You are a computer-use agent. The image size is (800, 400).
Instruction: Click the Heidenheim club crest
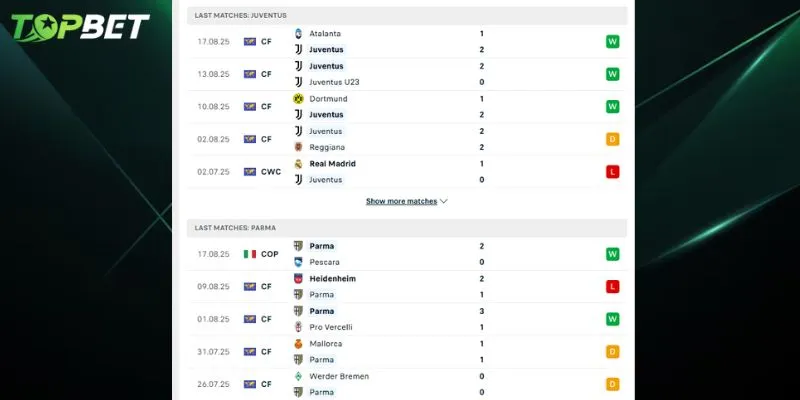click(298, 279)
